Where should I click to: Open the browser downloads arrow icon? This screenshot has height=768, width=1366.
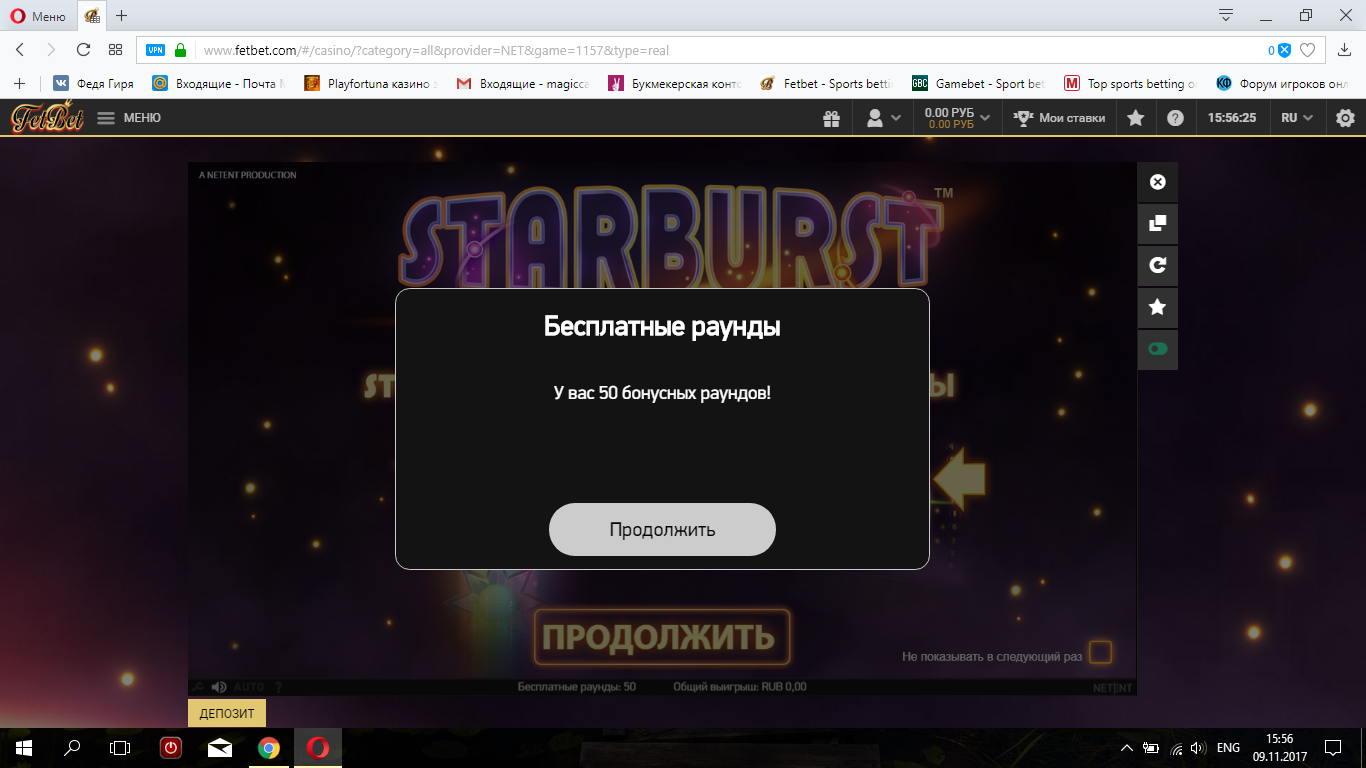pos(1344,50)
